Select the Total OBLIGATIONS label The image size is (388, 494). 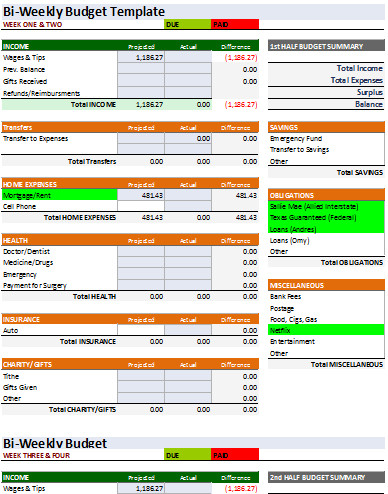[x=352, y=263]
